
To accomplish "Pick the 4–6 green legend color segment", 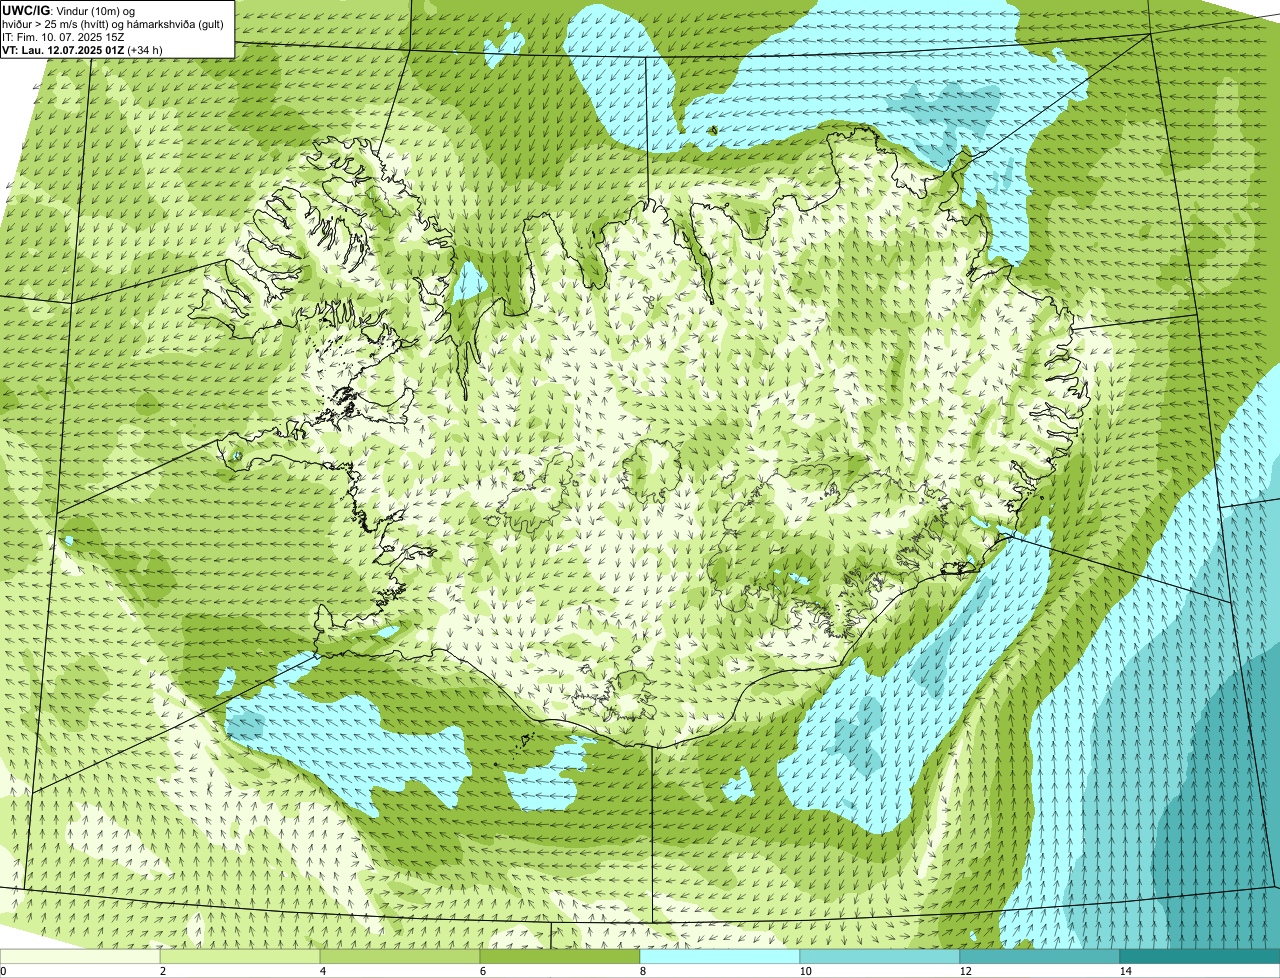I will [400, 956].
